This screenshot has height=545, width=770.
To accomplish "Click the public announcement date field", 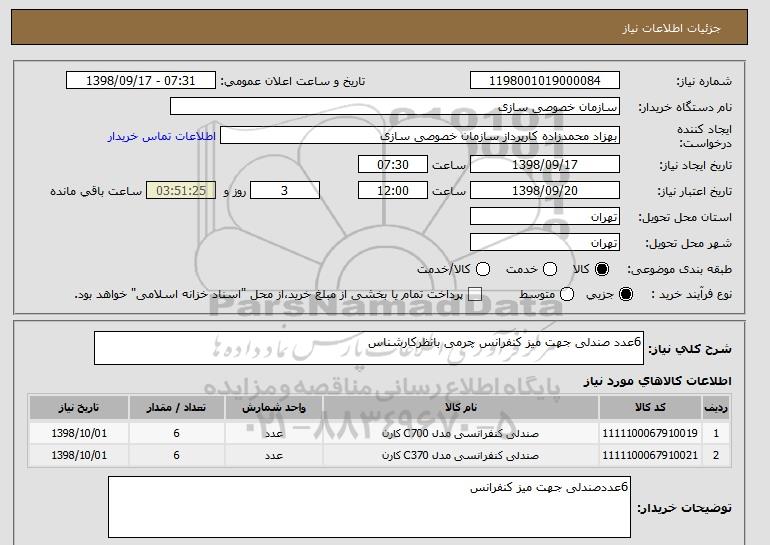I will tap(141, 81).
